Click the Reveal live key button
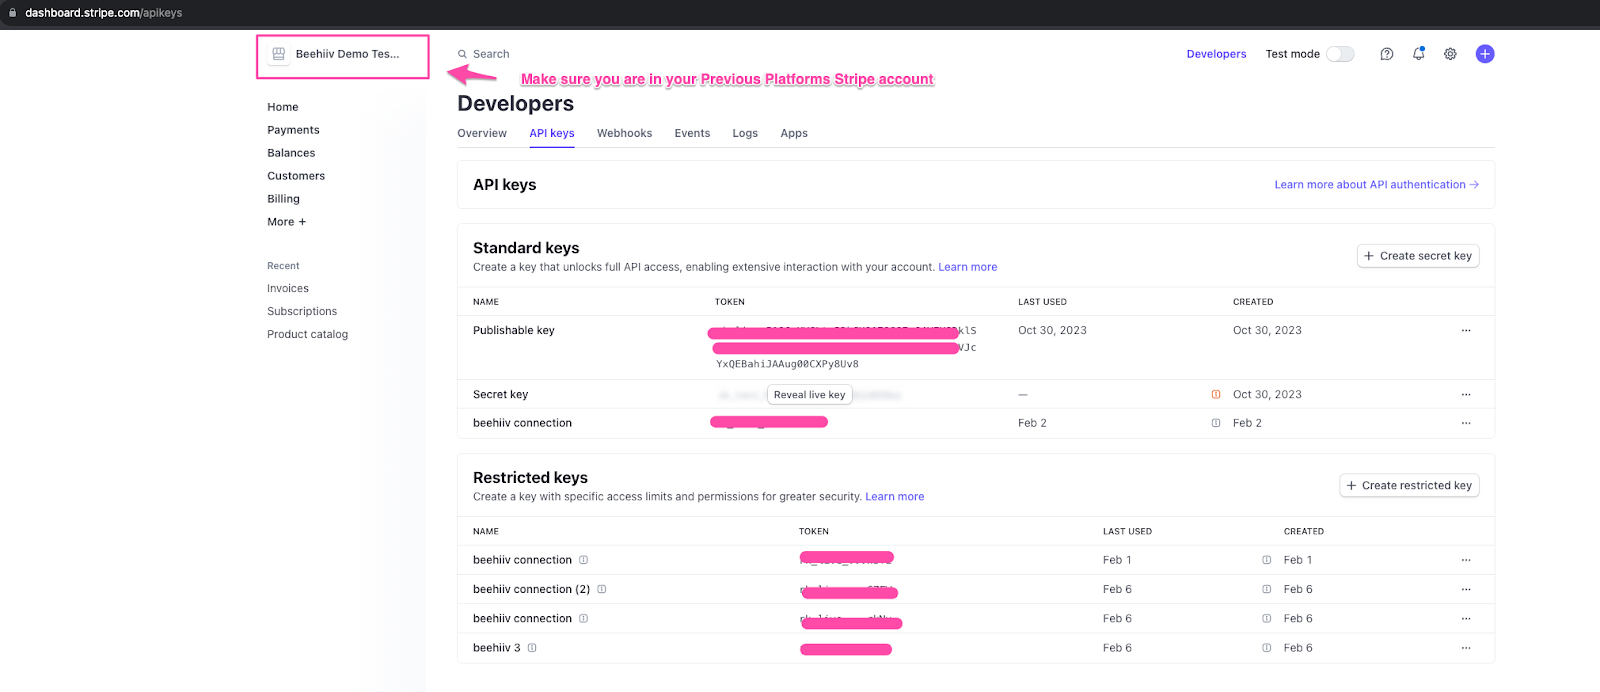This screenshot has width=1600, height=692. [x=810, y=395]
